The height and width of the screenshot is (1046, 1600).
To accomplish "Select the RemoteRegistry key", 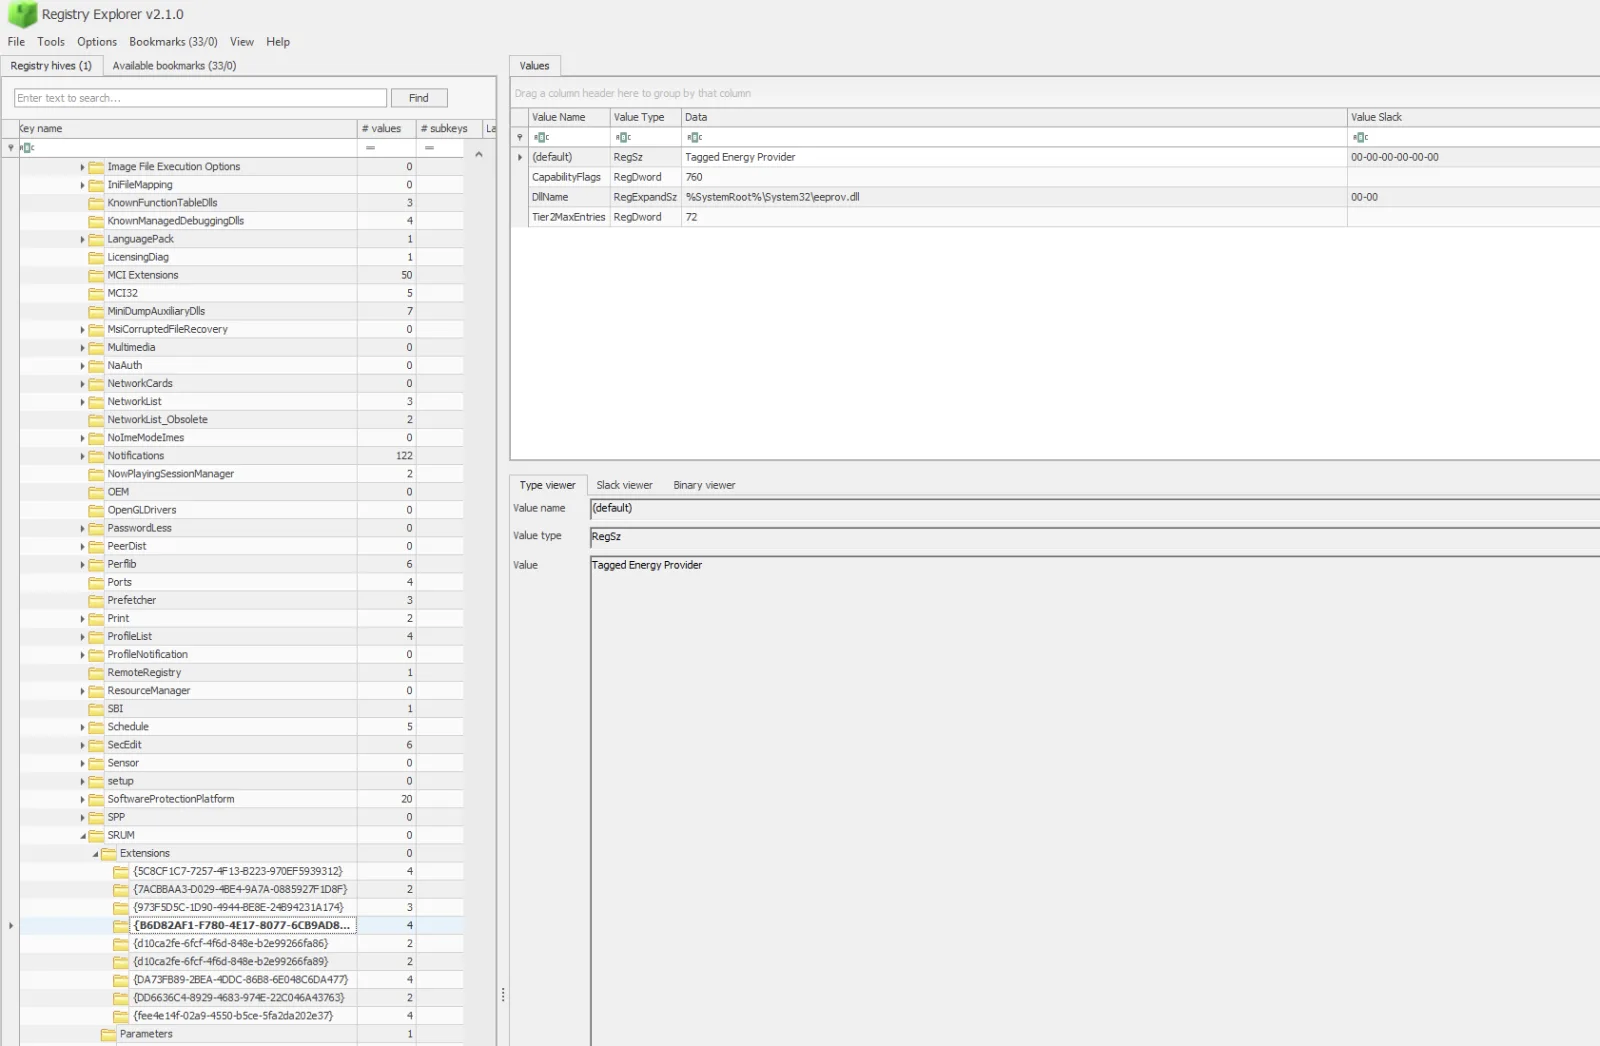I will tap(144, 673).
